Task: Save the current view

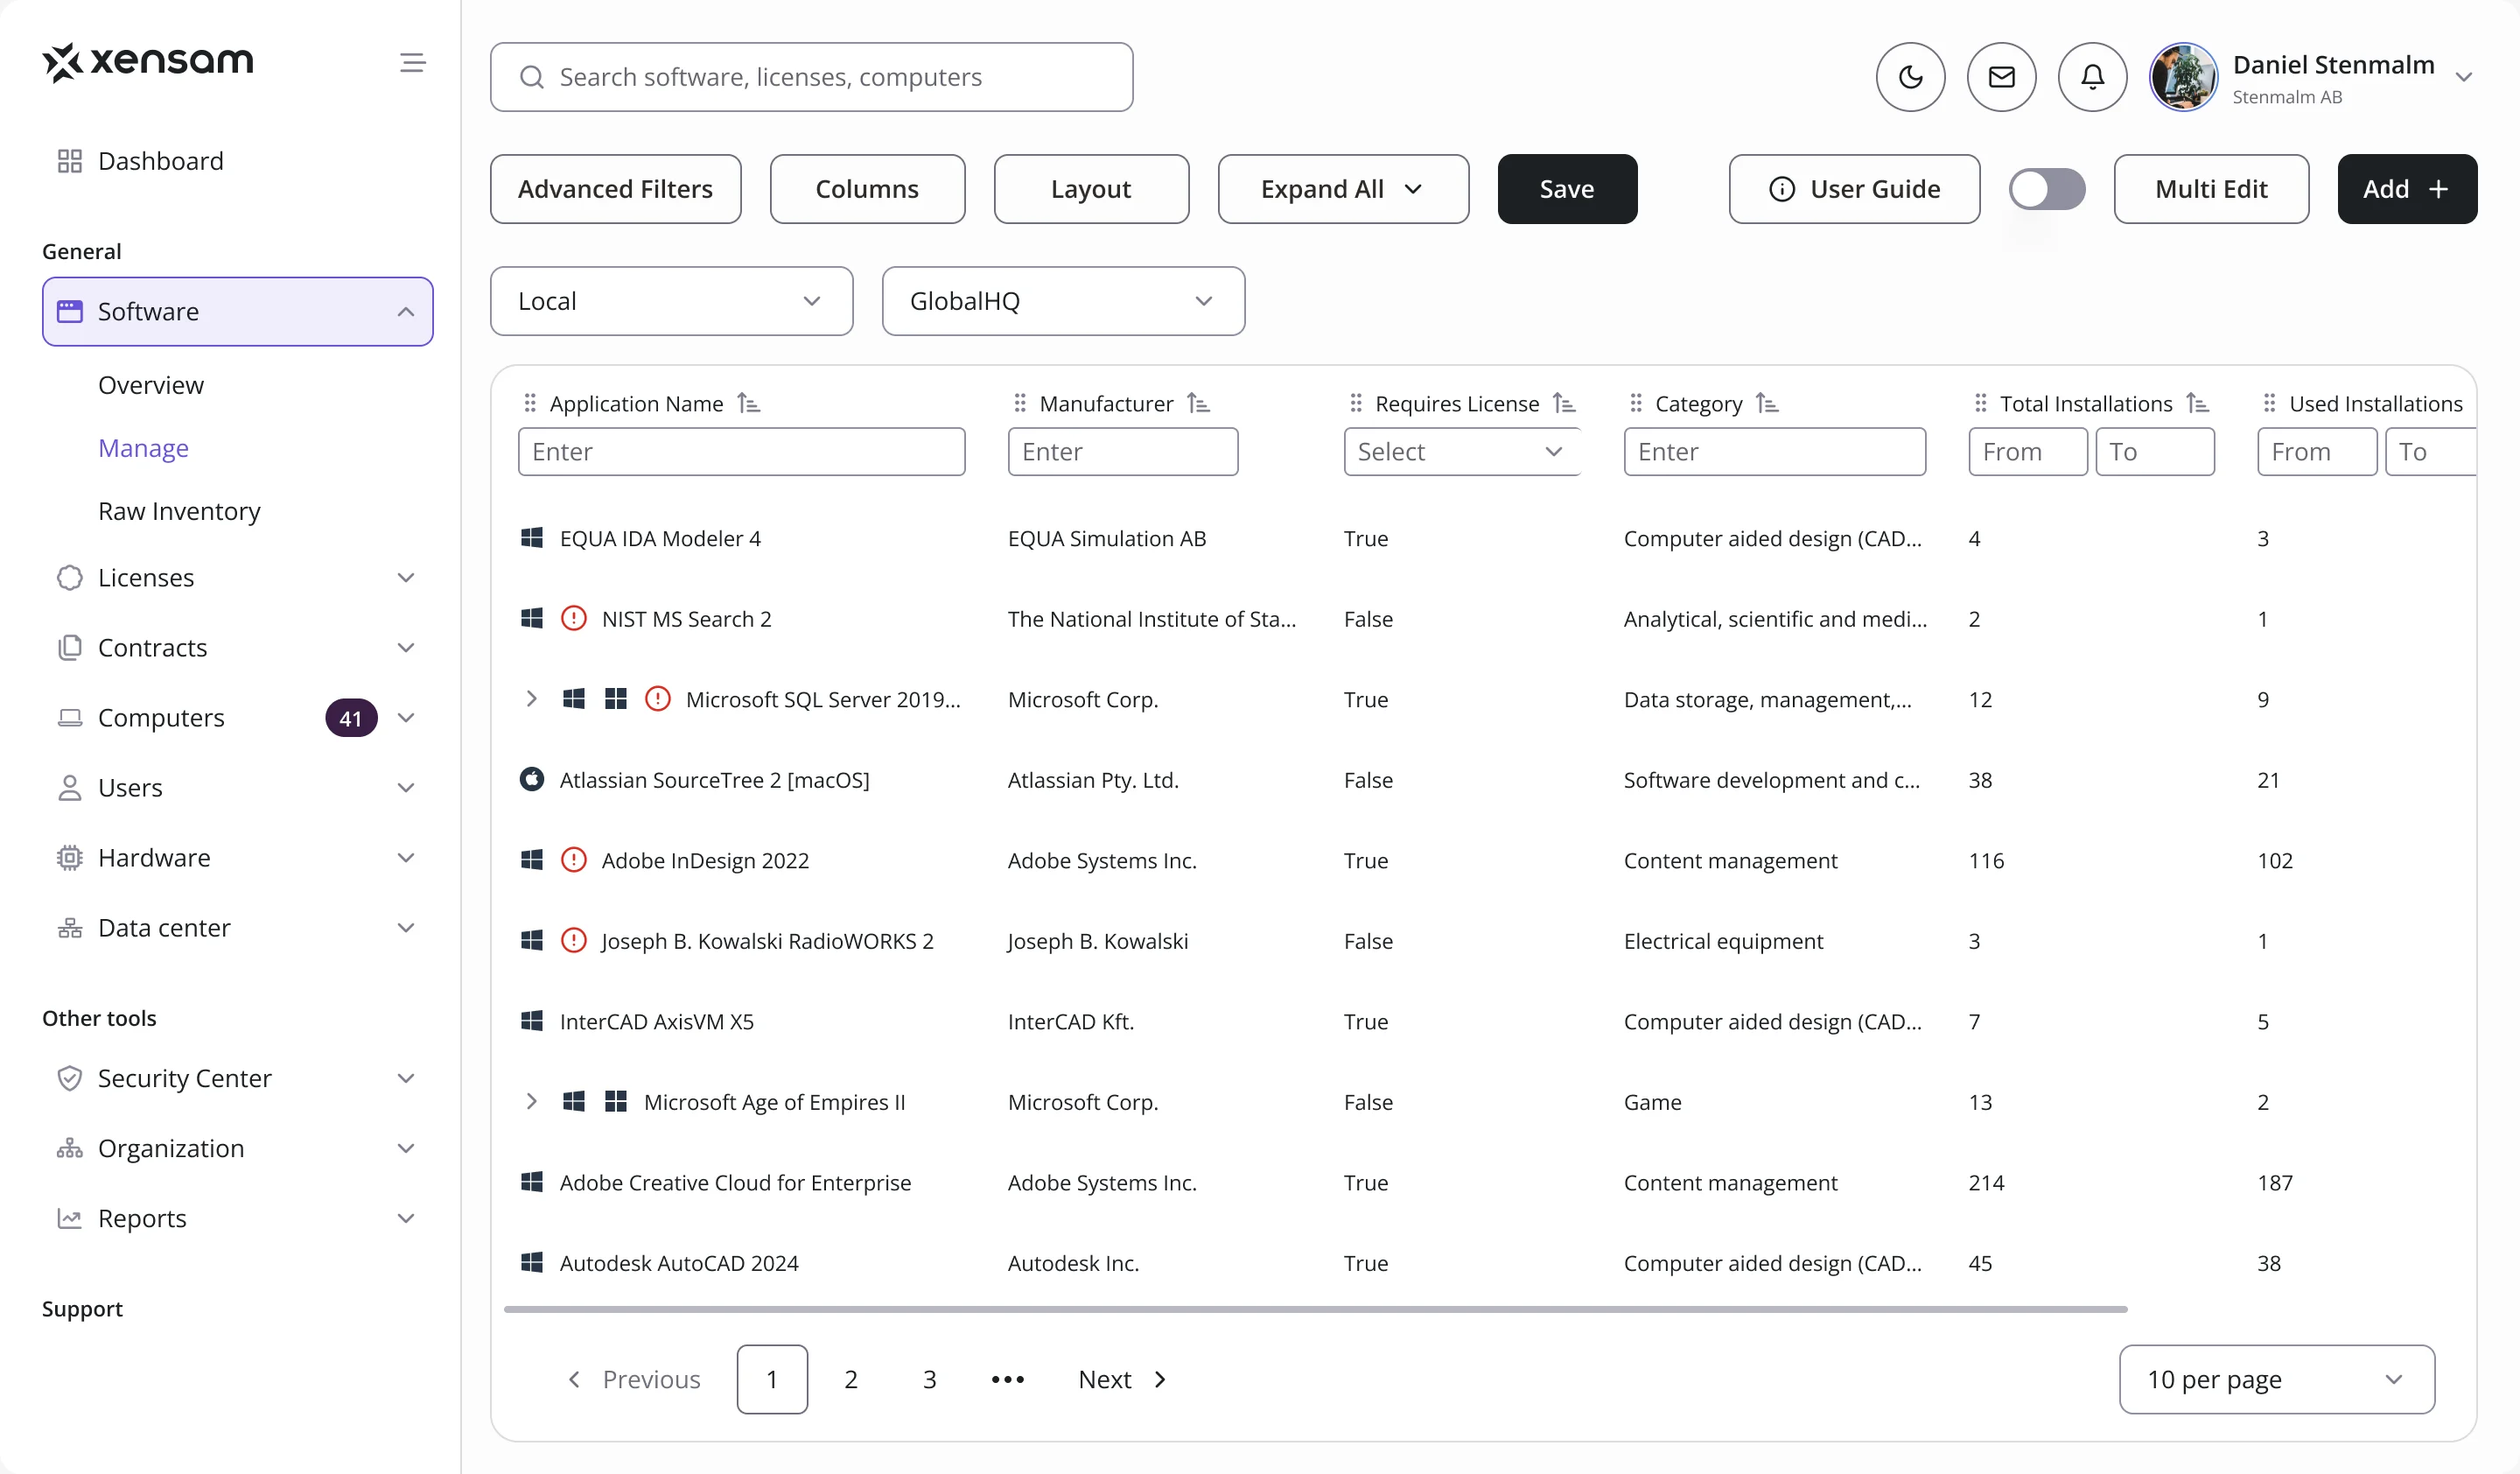Action: coord(1568,189)
